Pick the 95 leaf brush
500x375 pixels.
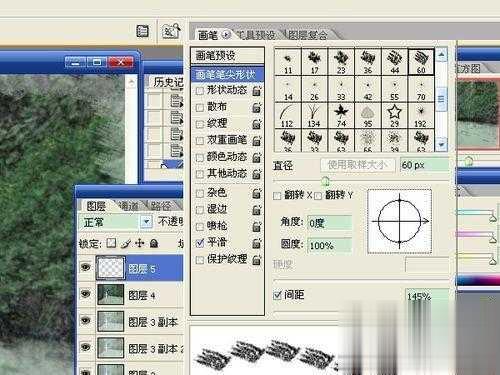click(x=368, y=116)
